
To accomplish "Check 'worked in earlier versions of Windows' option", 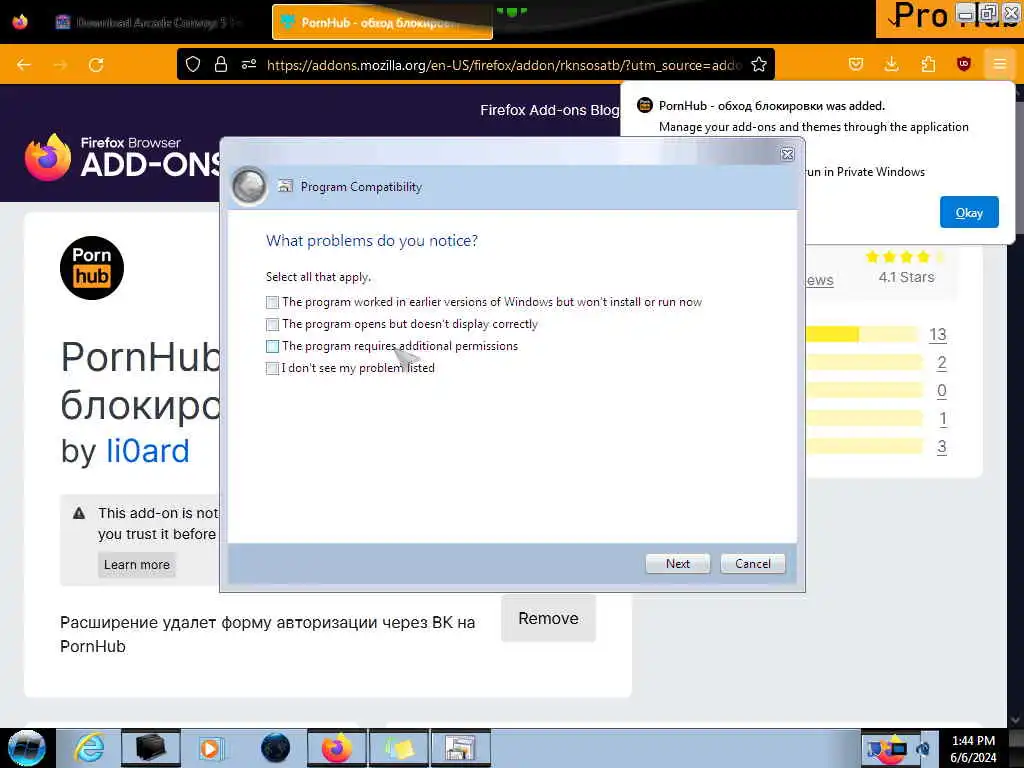I will point(272,302).
